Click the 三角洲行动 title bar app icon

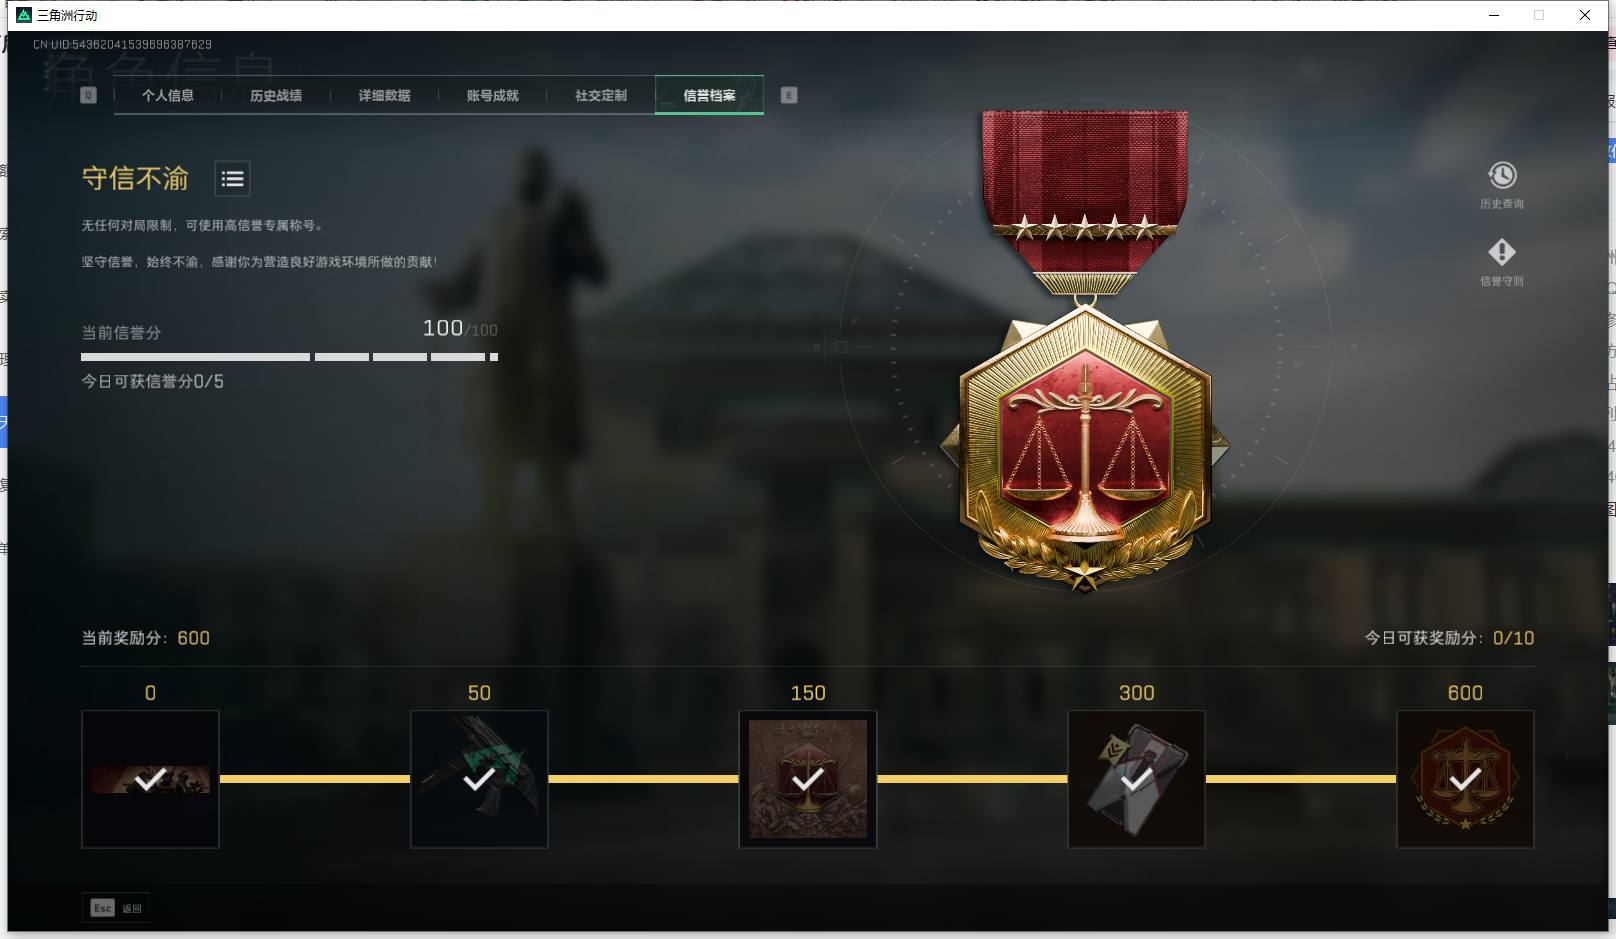point(24,15)
